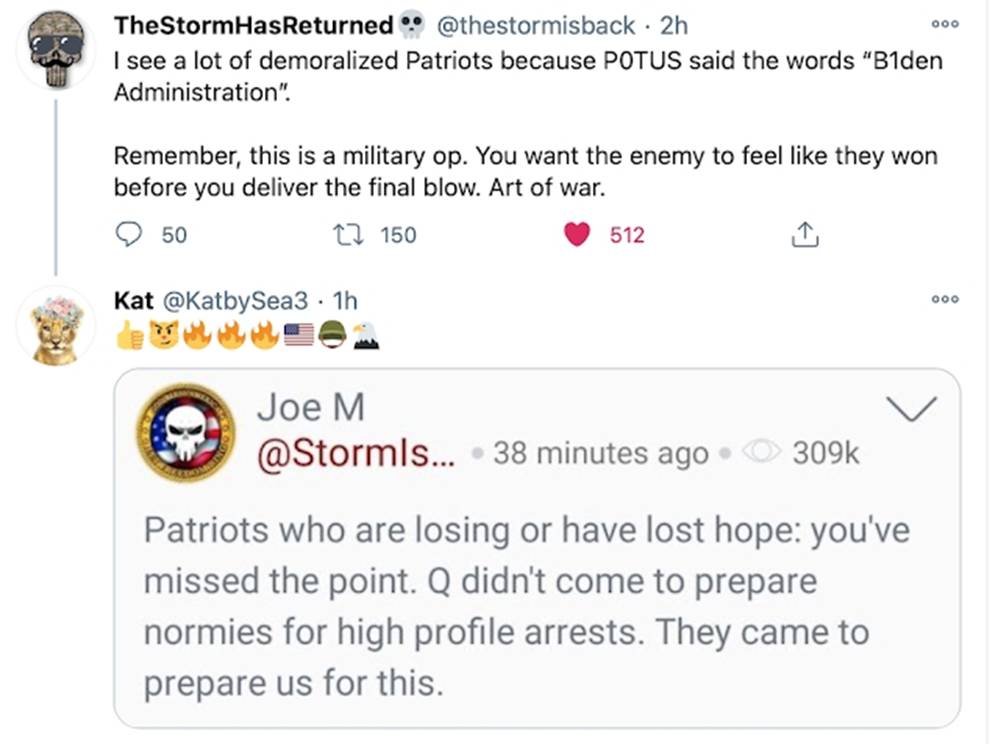Viewport: 998px width, 744px height.
Task: Click the 38 minutes ago timestamp
Action: (x=598, y=452)
